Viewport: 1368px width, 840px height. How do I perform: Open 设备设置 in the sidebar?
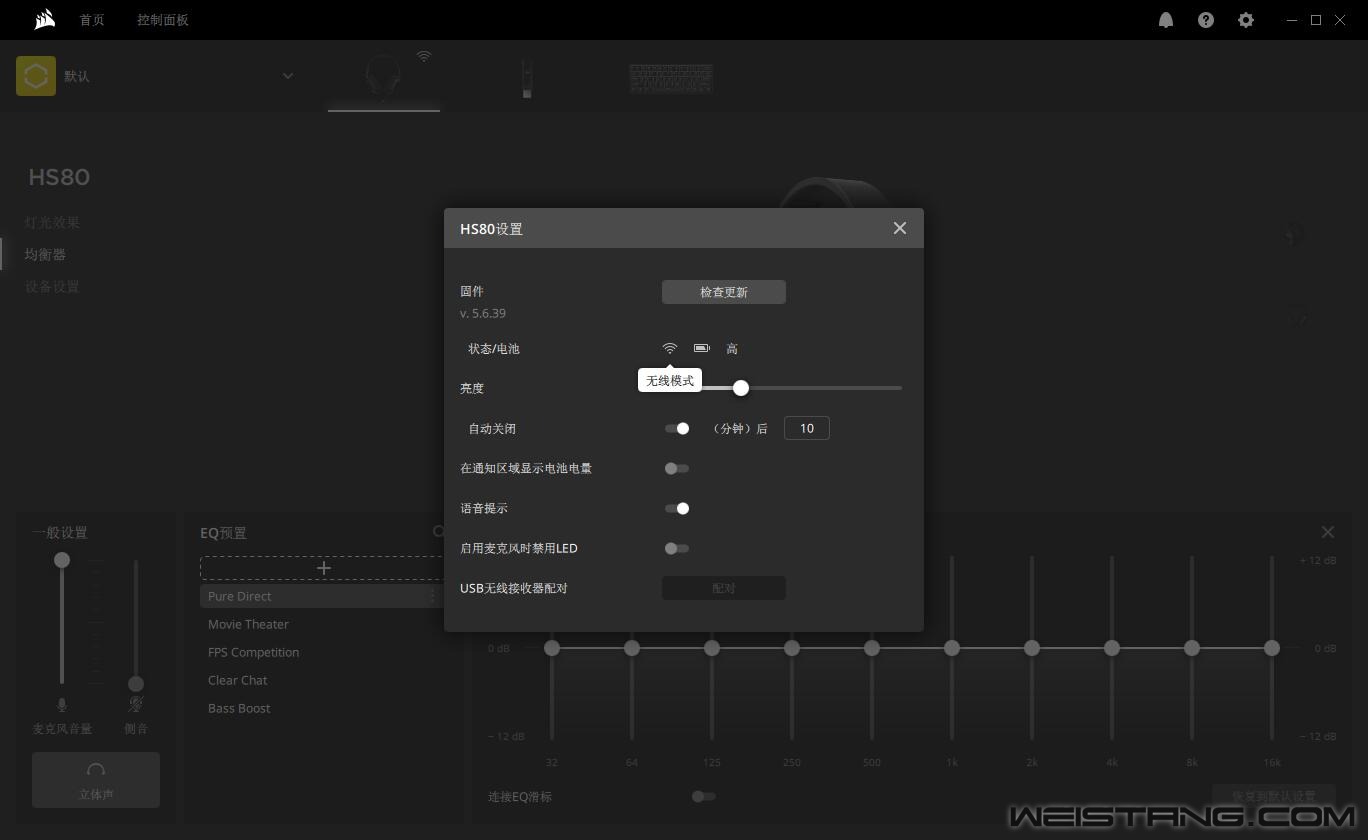(x=52, y=286)
